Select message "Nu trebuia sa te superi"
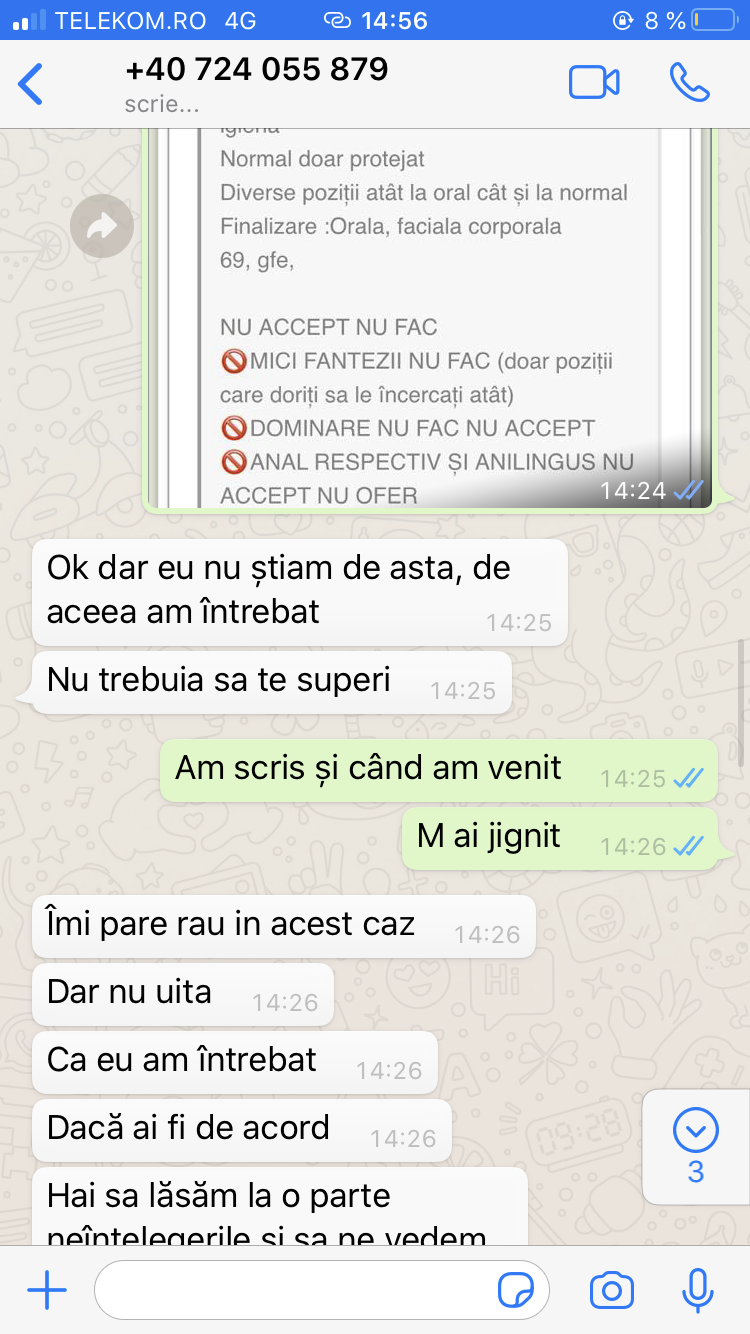Image resolution: width=750 pixels, height=1334 pixels. coord(272,683)
